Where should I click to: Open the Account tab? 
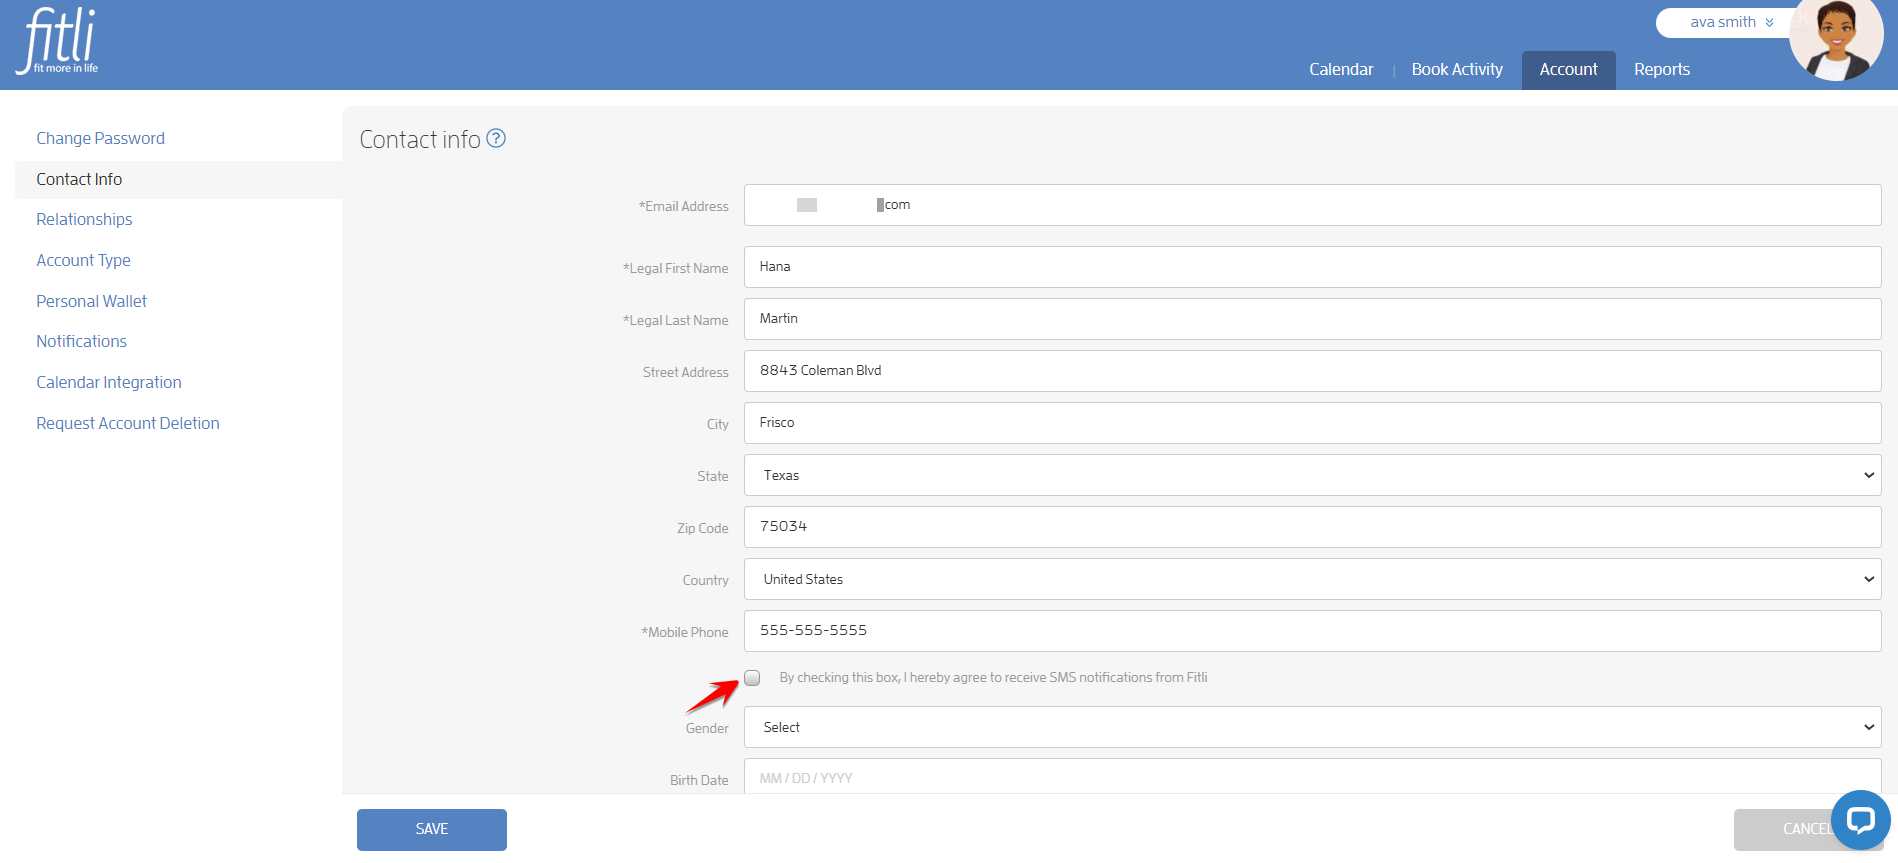(1568, 70)
